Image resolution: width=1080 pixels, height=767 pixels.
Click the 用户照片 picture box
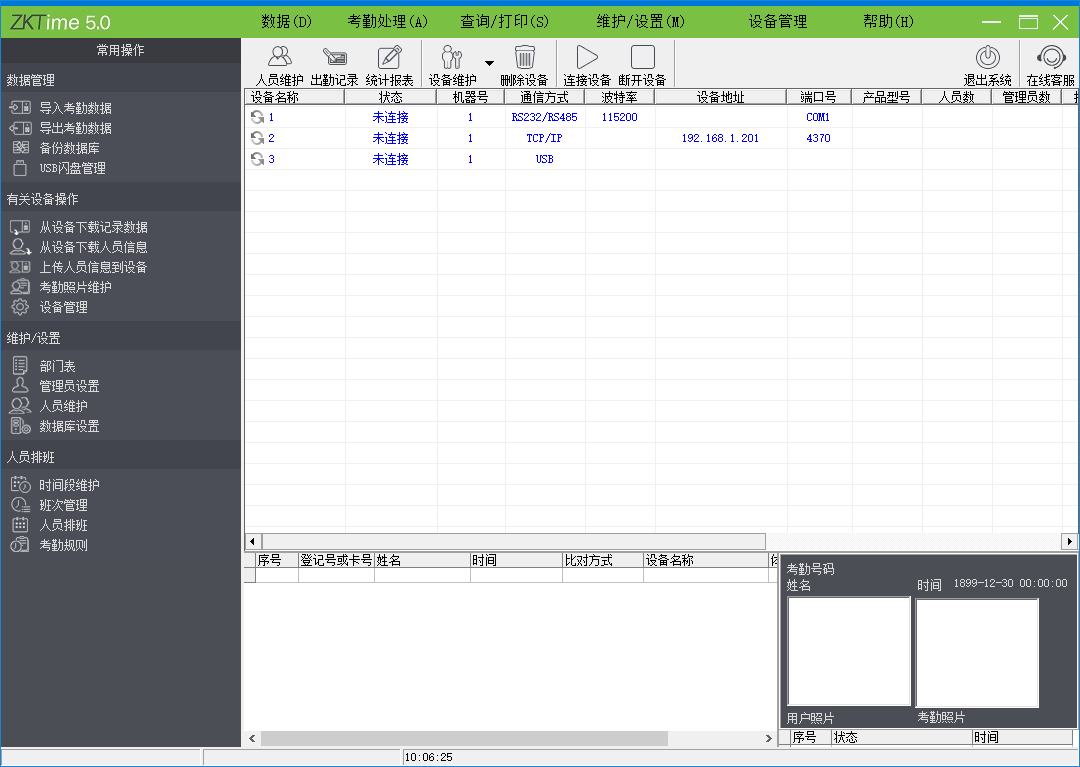coord(849,651)
